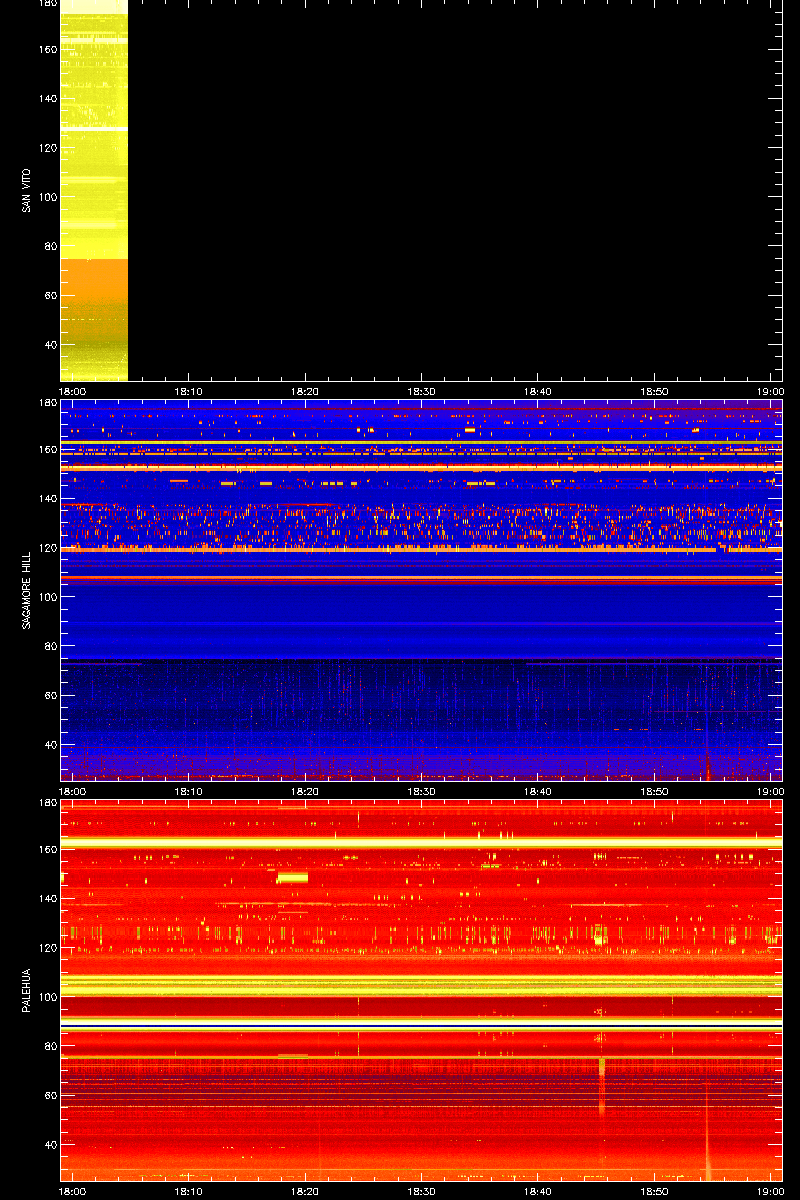
Task: Click the SAN VITO station label
Action: pyautogui.click(x=25, y=190)
